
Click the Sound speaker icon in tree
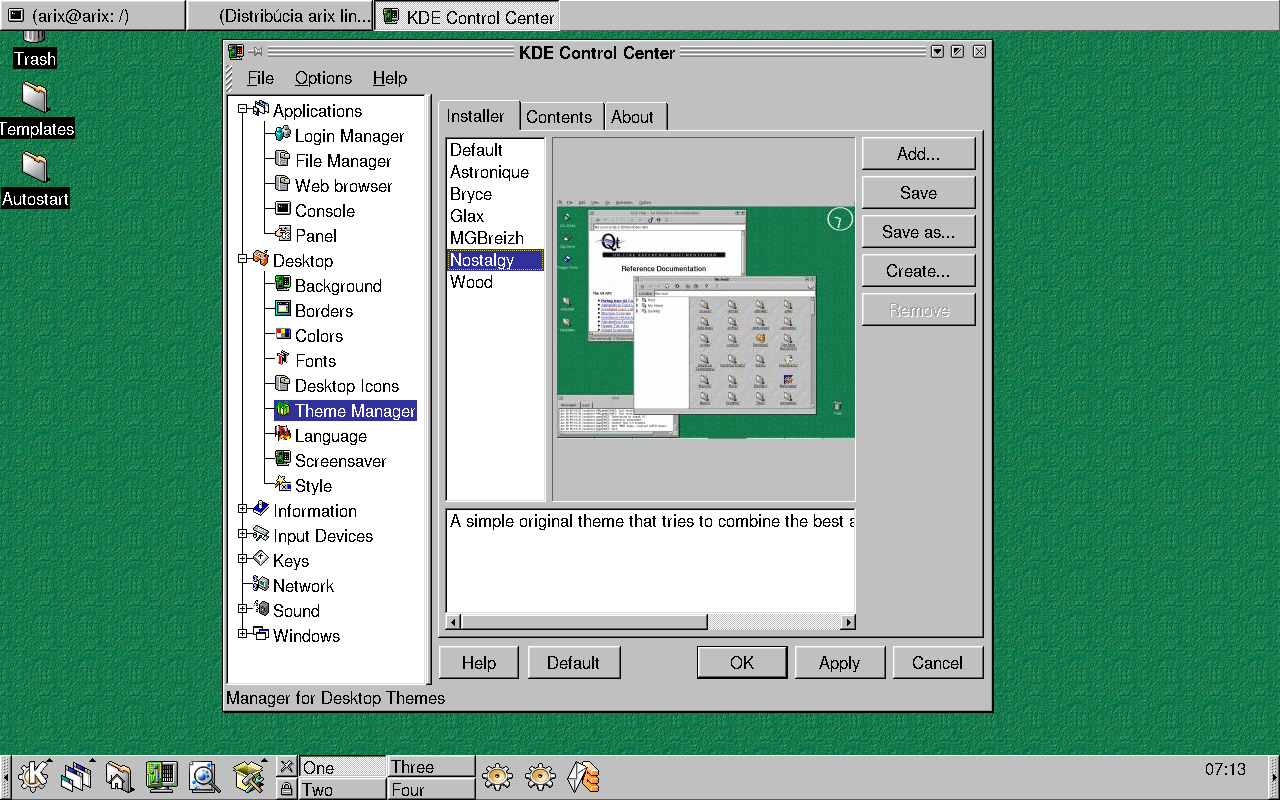click(x=261, y=610)
